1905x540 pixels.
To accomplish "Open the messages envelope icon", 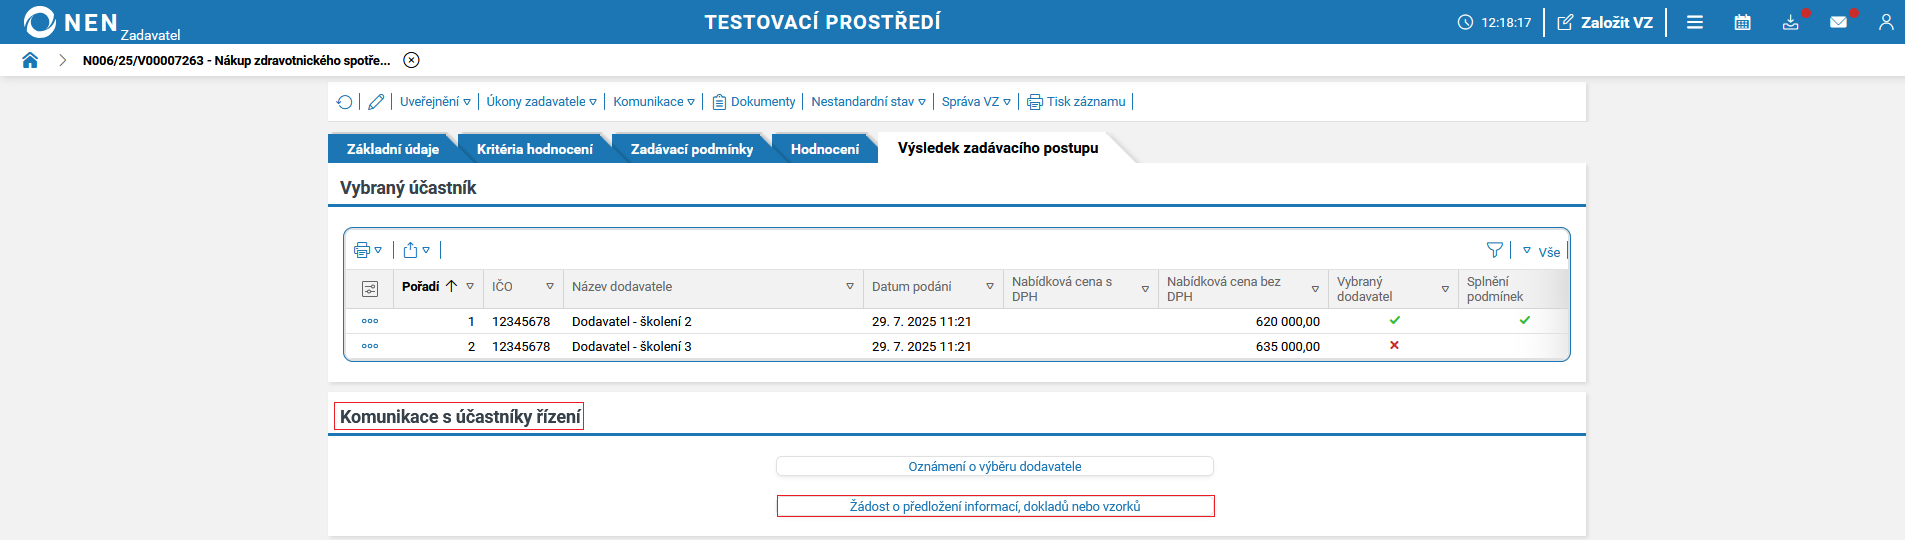I will [x=1839, y=22].
